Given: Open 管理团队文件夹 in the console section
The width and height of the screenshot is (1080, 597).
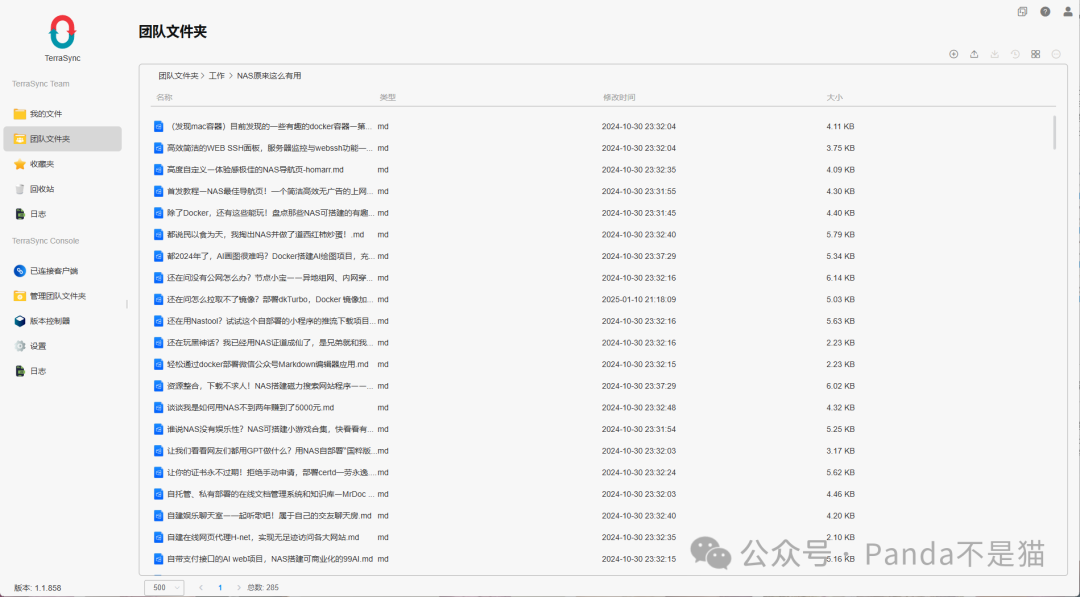Looking at the screenshot, I should (63, 296).
